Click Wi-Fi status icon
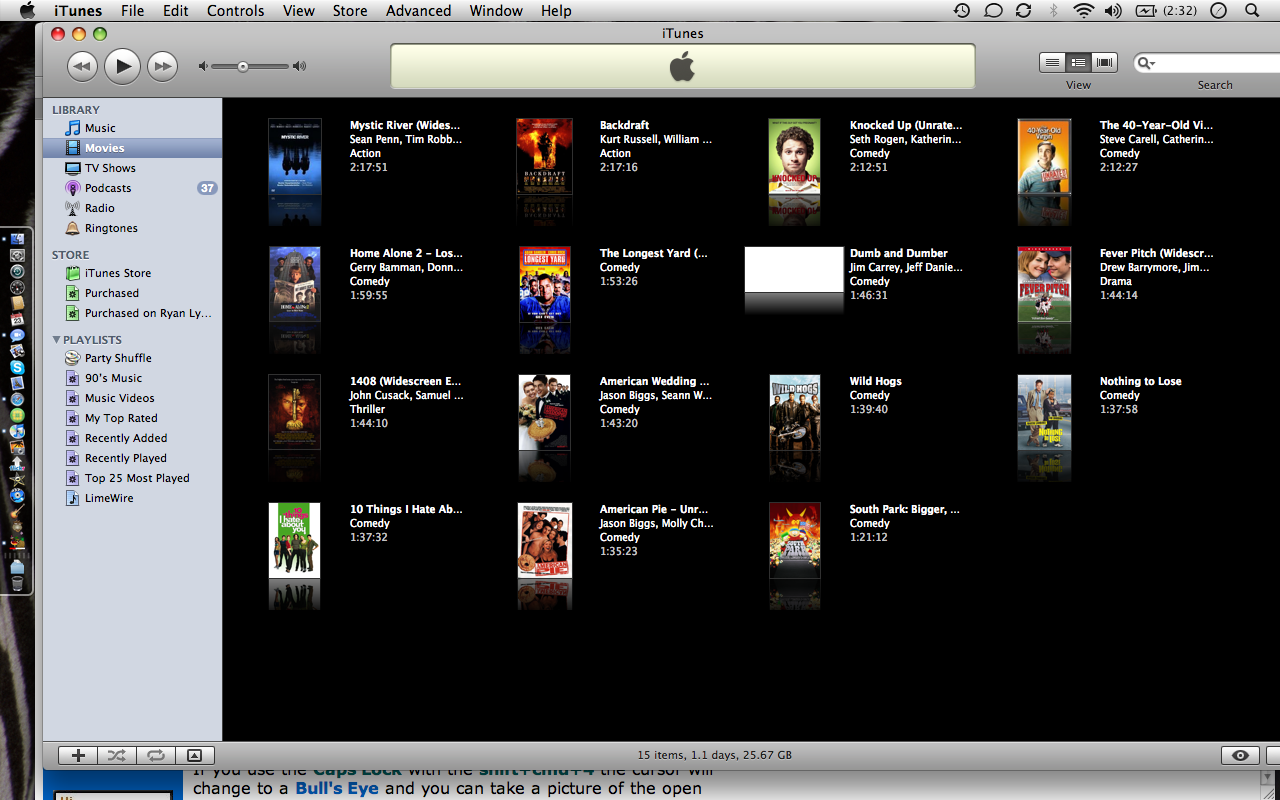 (x=1083, y=11)
